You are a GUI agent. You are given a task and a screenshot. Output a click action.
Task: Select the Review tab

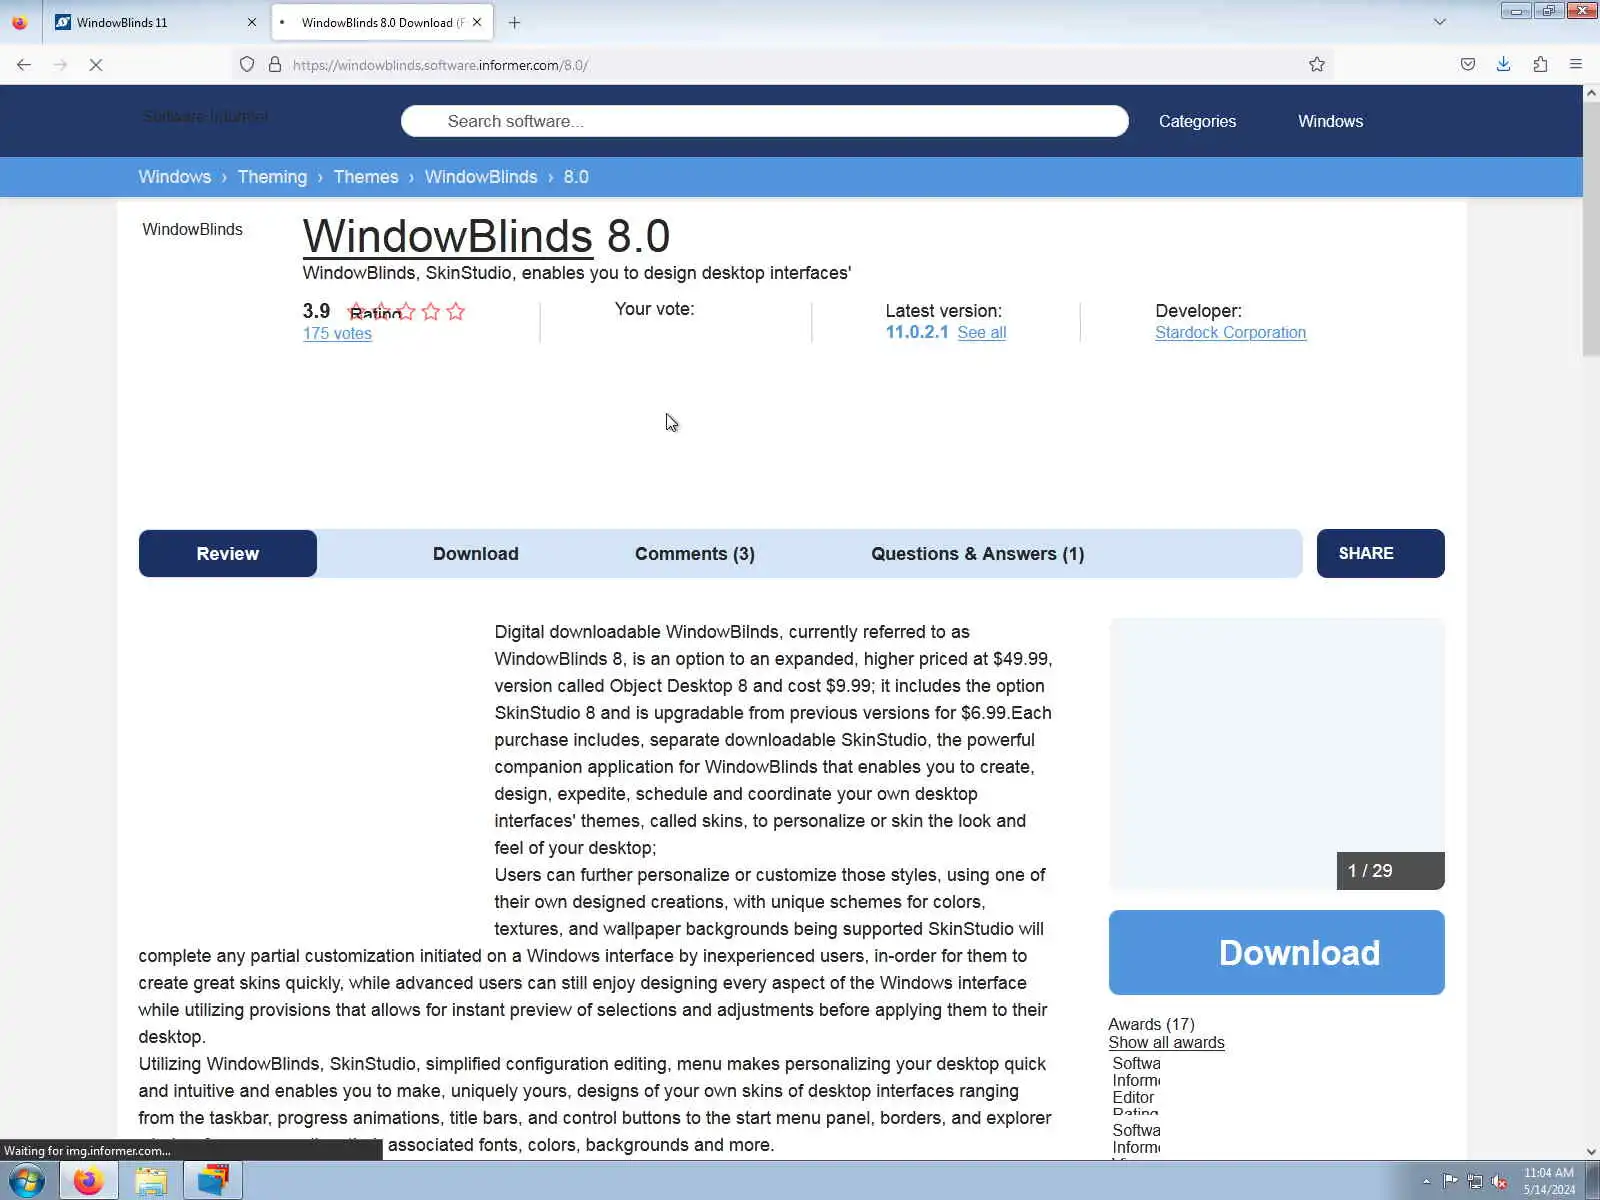[x=227, y=553]
